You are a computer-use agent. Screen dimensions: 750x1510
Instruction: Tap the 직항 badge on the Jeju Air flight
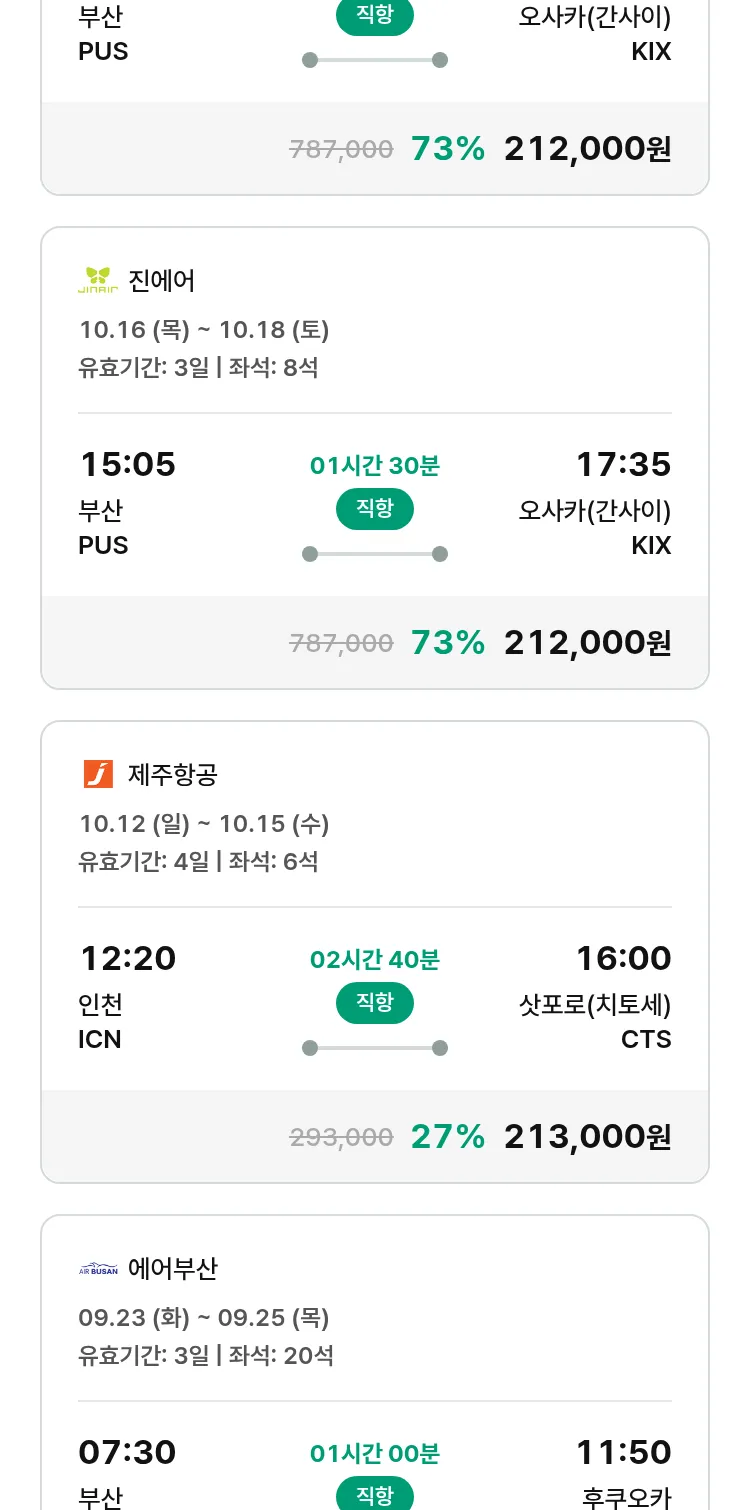pos(375,1003)
